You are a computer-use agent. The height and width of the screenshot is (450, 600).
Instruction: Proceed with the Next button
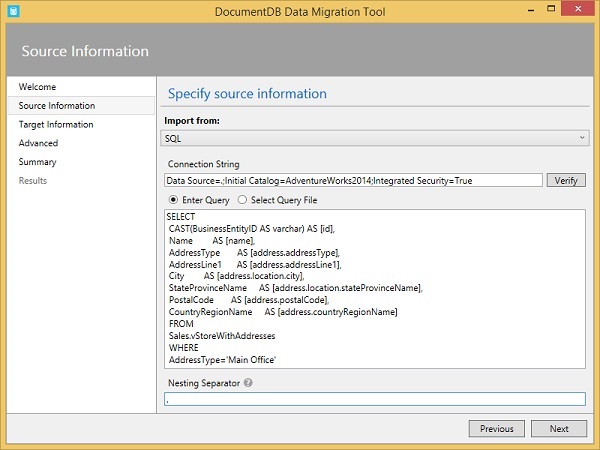(x=559, y=428)
